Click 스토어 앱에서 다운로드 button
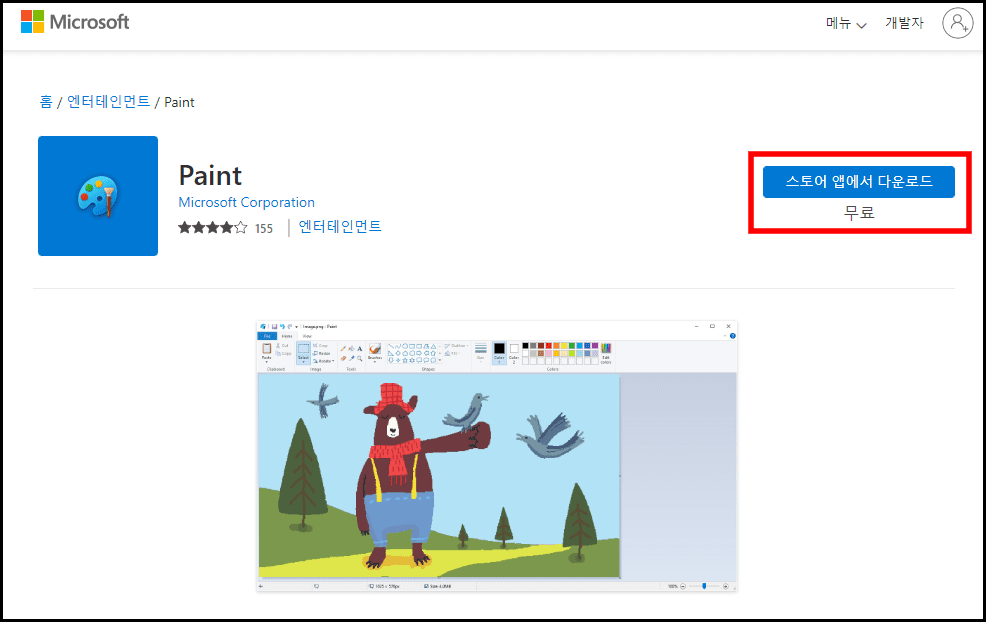986x622 pixels. [x=858, y=182]
